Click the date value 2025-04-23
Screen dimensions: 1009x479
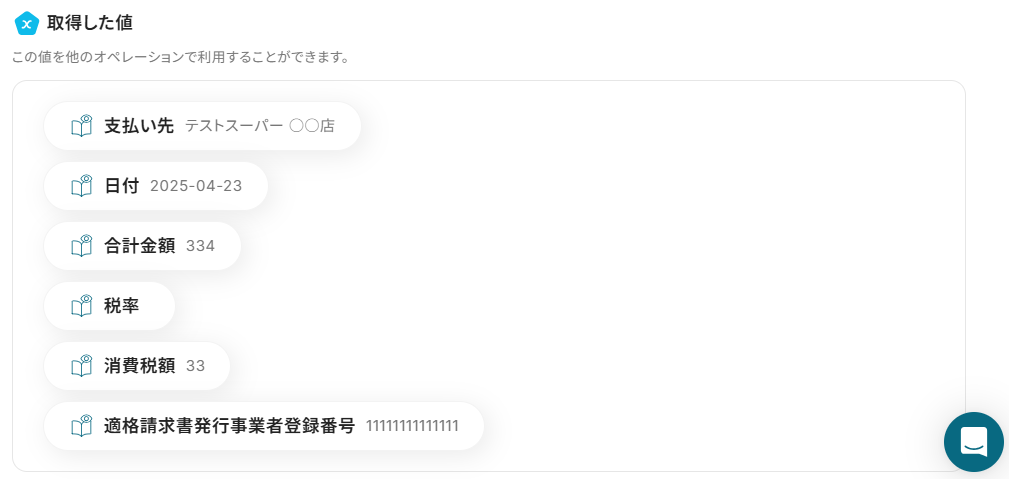pyautogui.click(x=196, y=186)
